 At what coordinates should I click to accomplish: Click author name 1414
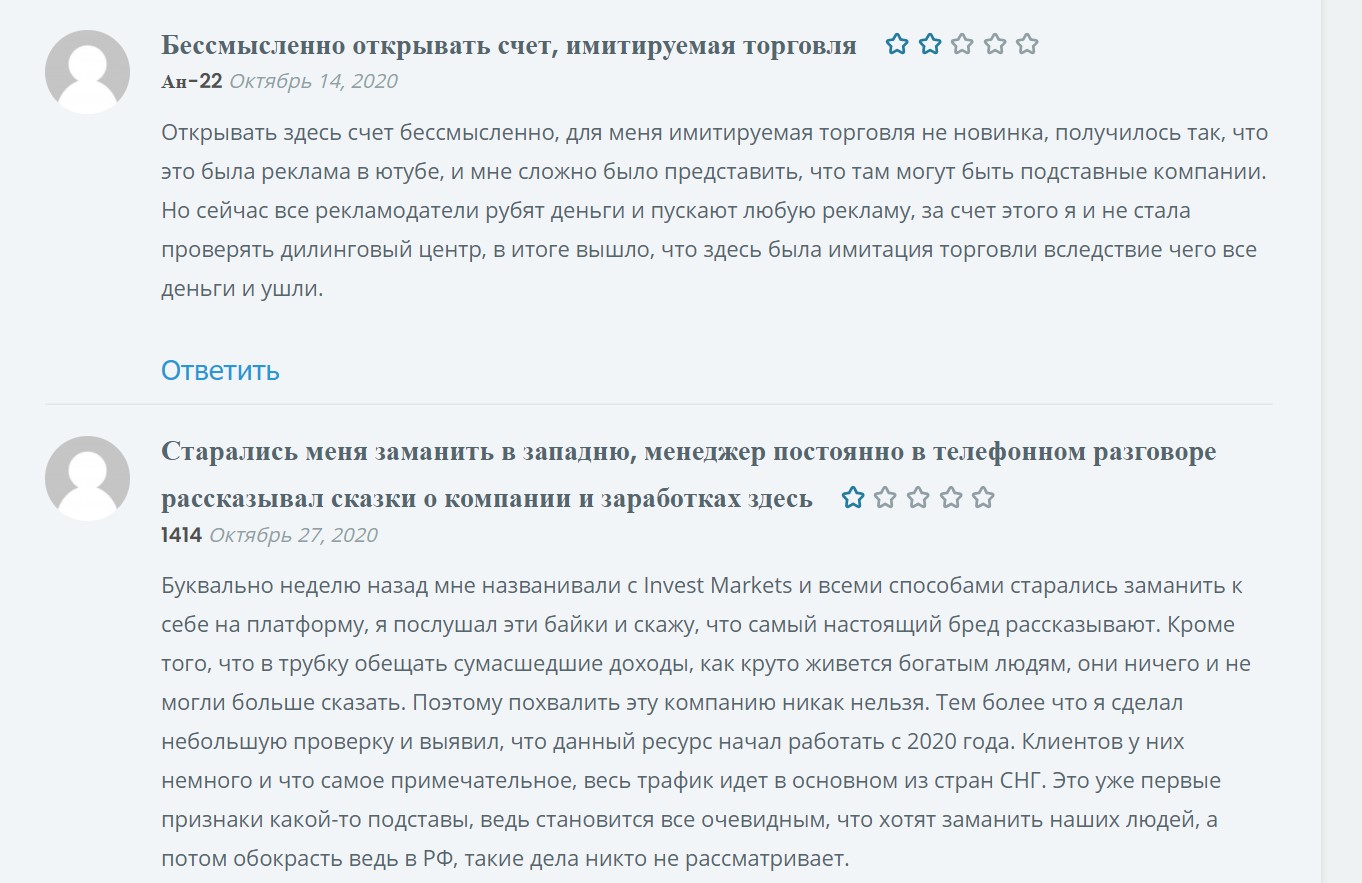(x=181, y=535)
